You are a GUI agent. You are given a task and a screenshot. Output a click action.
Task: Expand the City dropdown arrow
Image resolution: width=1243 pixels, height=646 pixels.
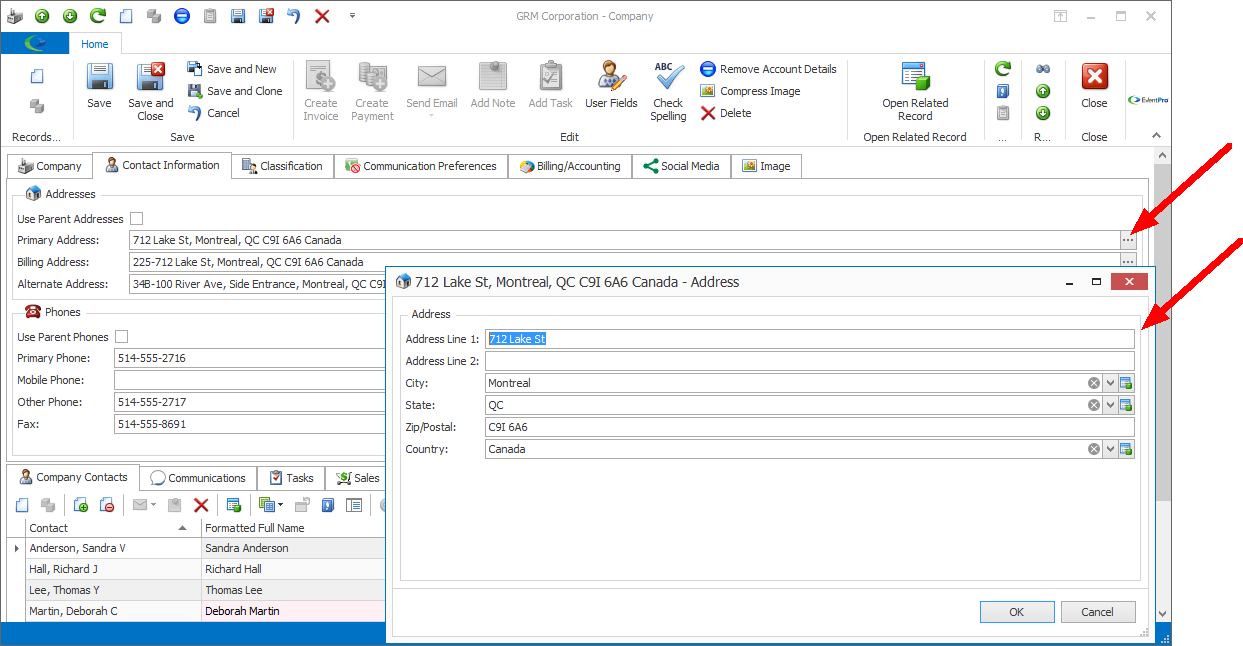pos(1110,383)
